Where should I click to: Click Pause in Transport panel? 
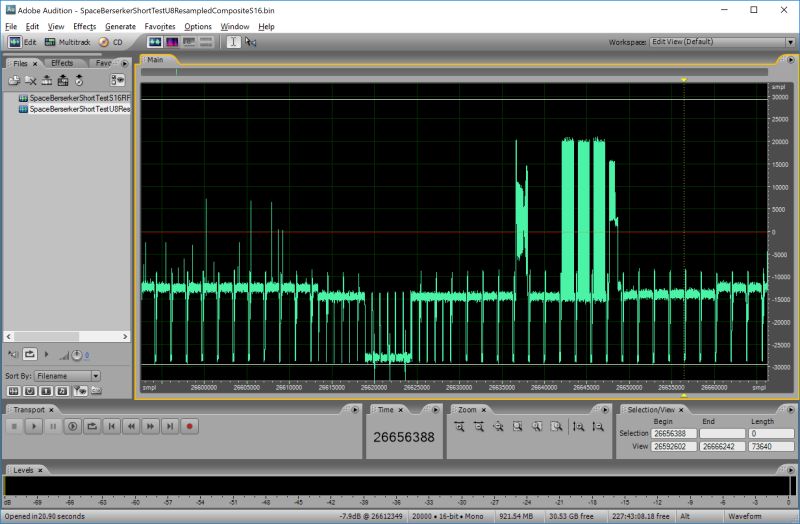53,426
